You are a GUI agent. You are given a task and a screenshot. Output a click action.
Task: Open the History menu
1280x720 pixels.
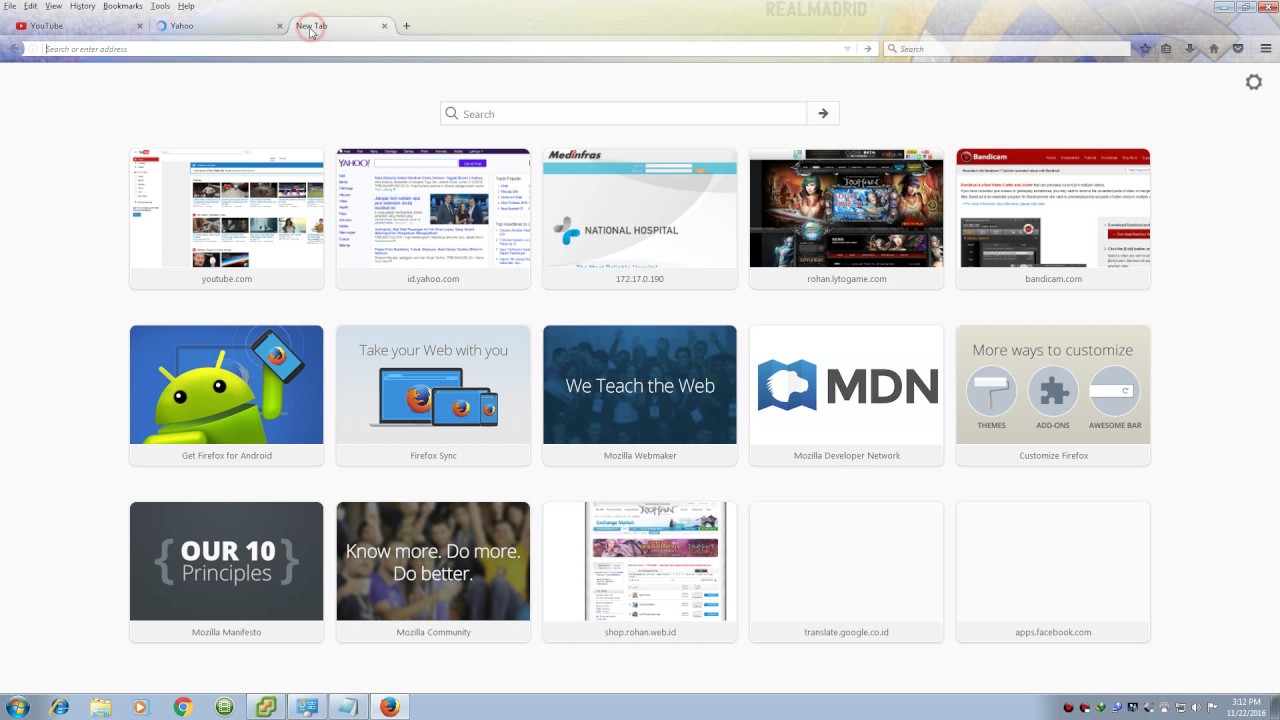coord(82,6)
